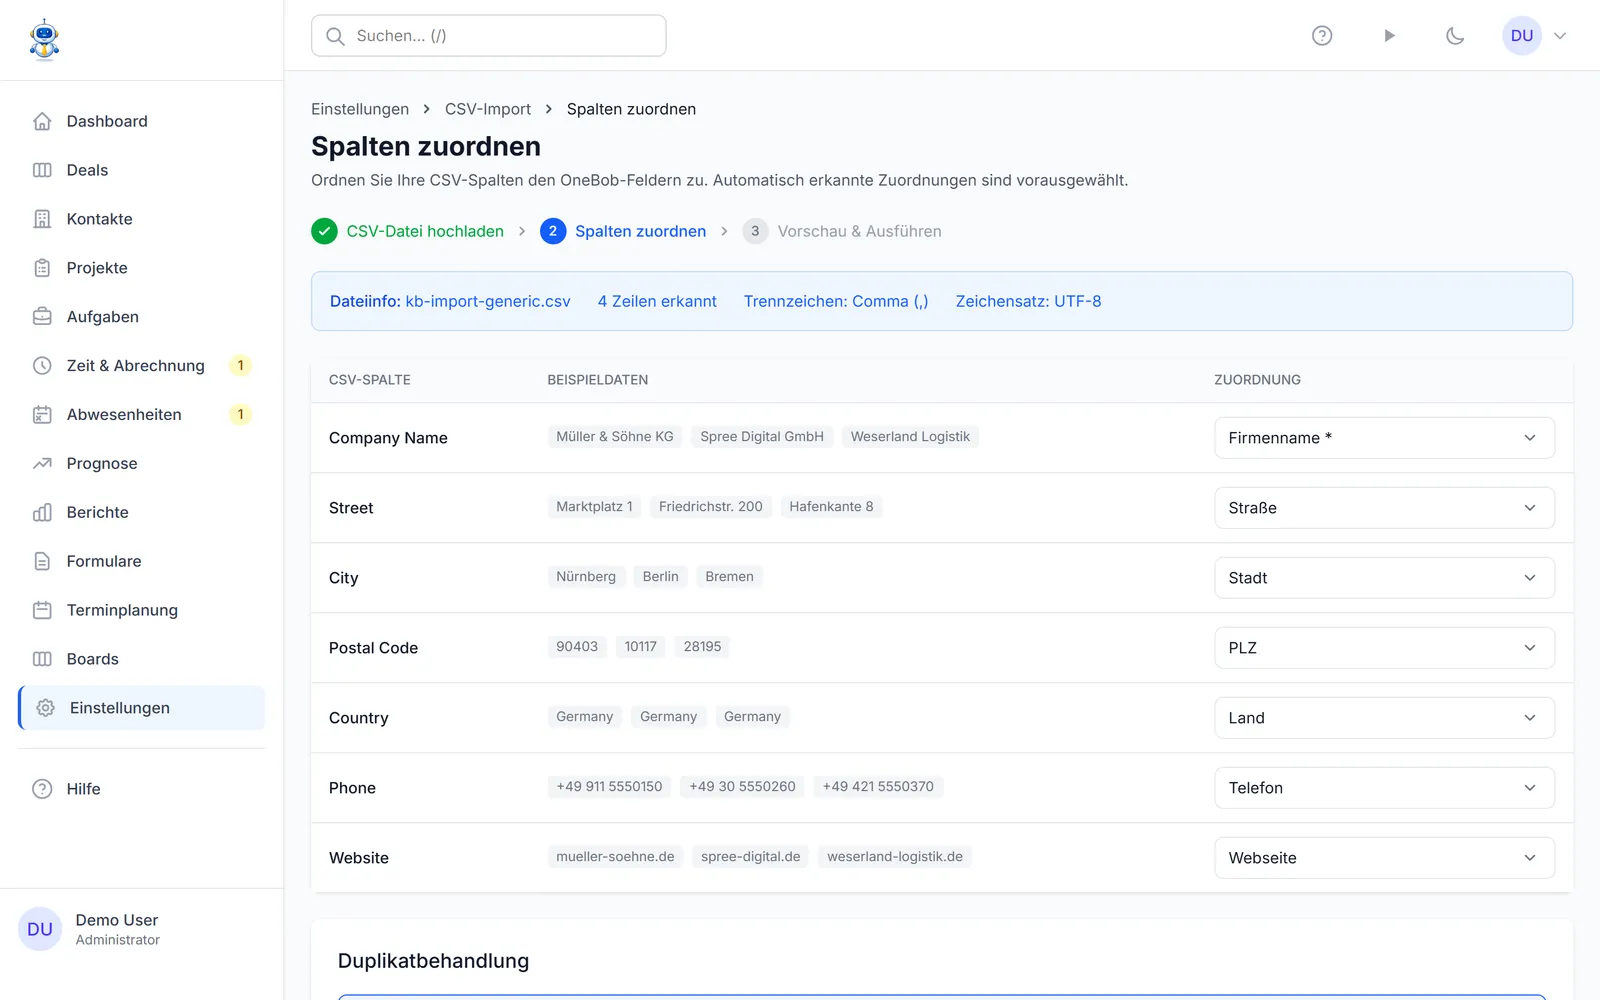
Task: Click Zeit & Abrechnung badge showing 1
Action: [x=240, y=366]
